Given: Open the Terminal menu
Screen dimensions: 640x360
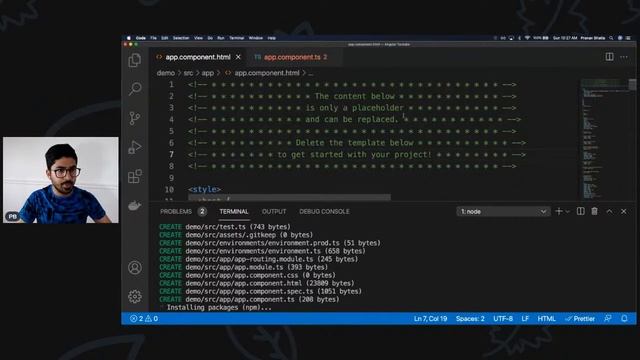Looking at the screenshot, I should pyautogui.click(x=236, y=38).
